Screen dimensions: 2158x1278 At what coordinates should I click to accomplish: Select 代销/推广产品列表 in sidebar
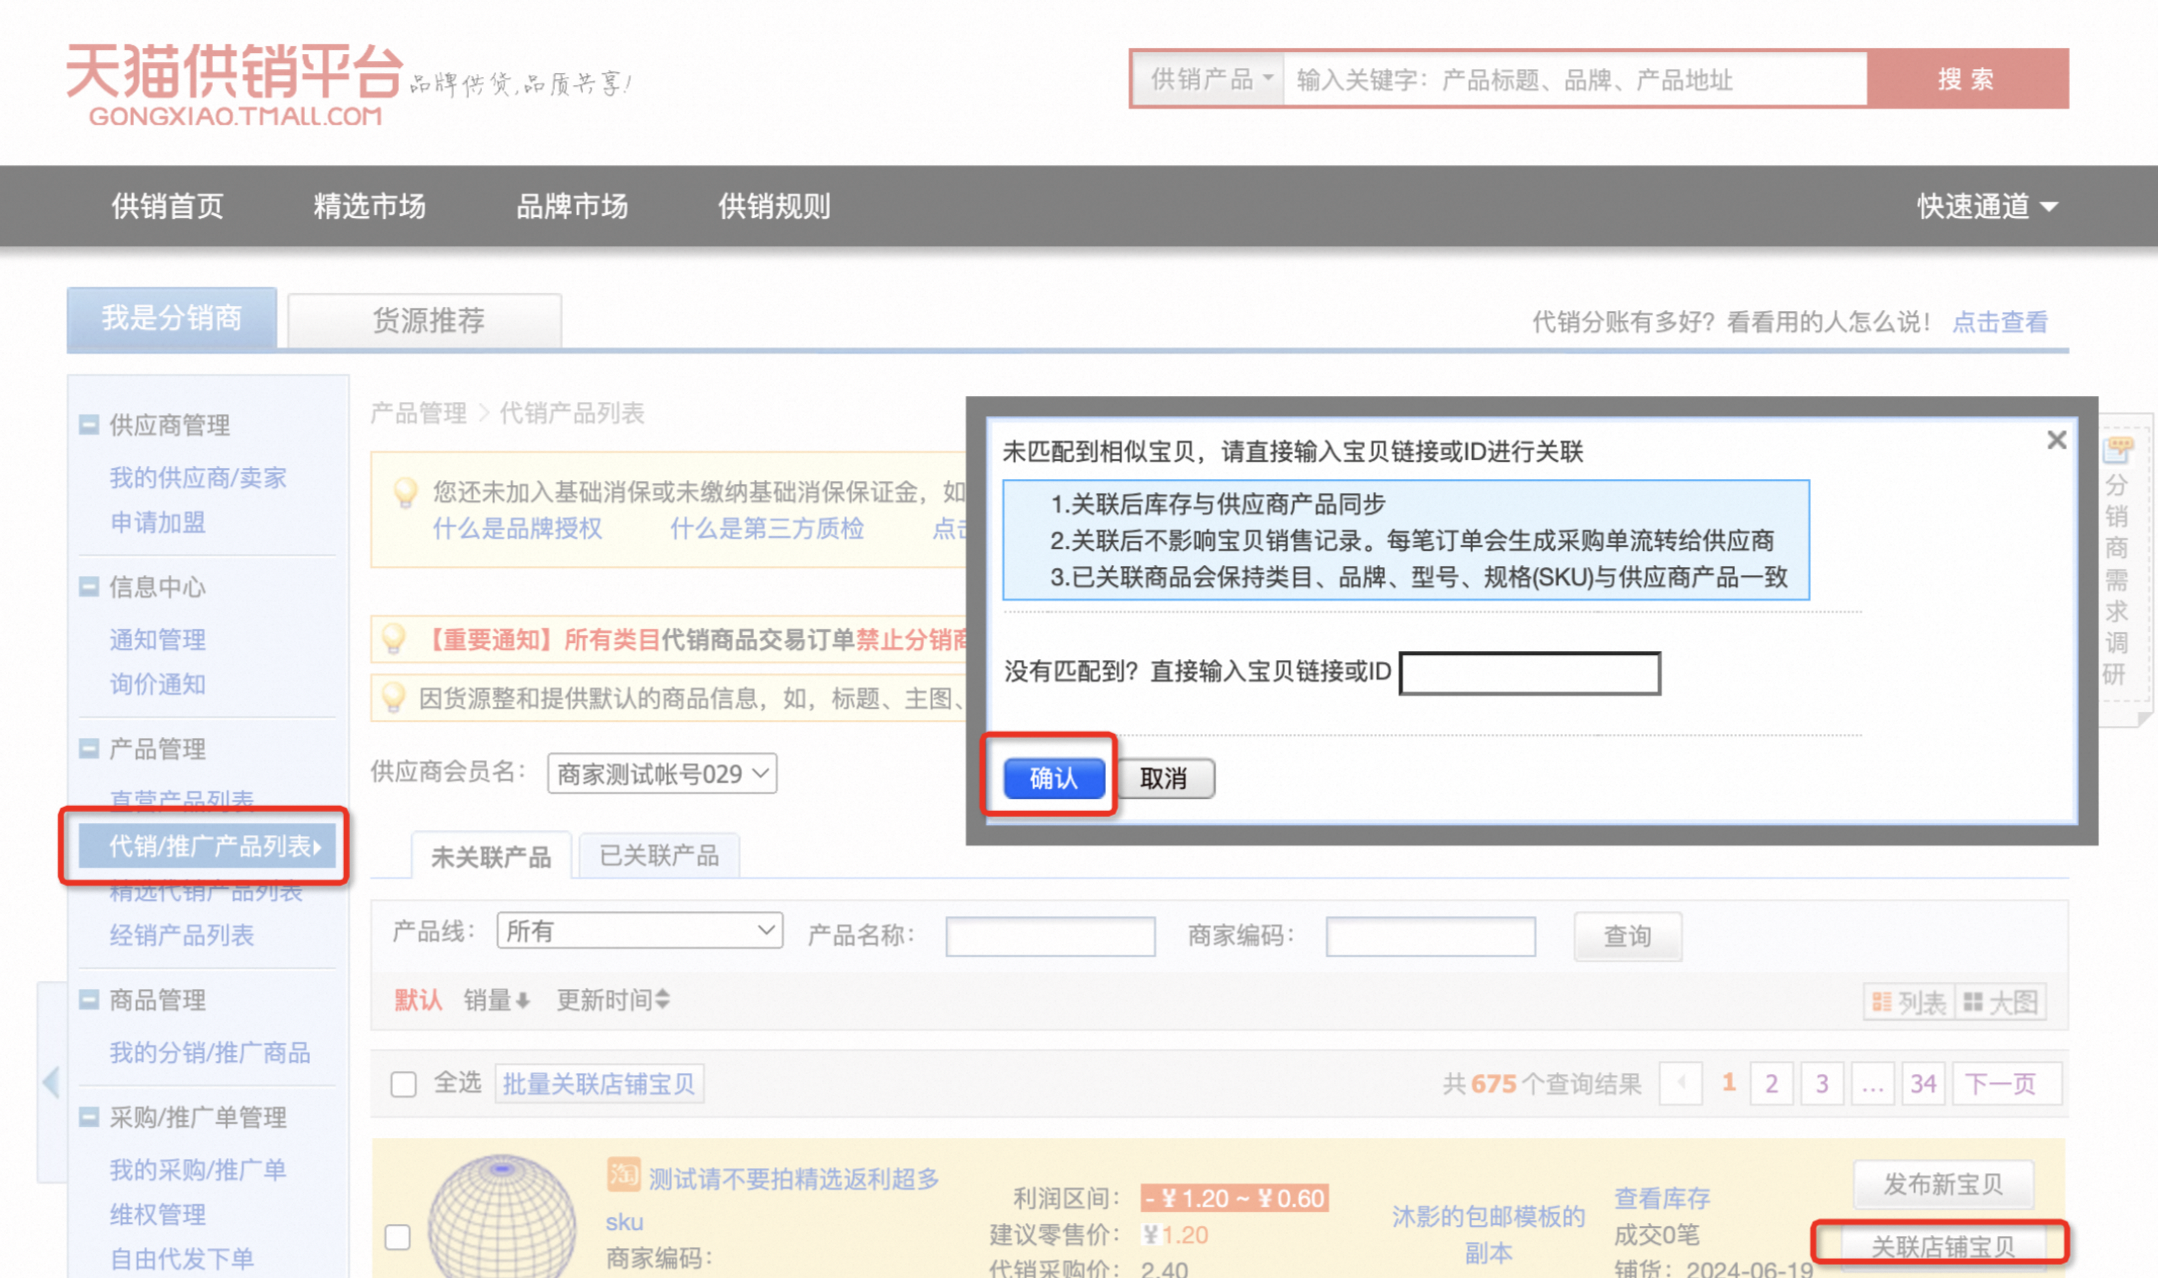[208, 846]
